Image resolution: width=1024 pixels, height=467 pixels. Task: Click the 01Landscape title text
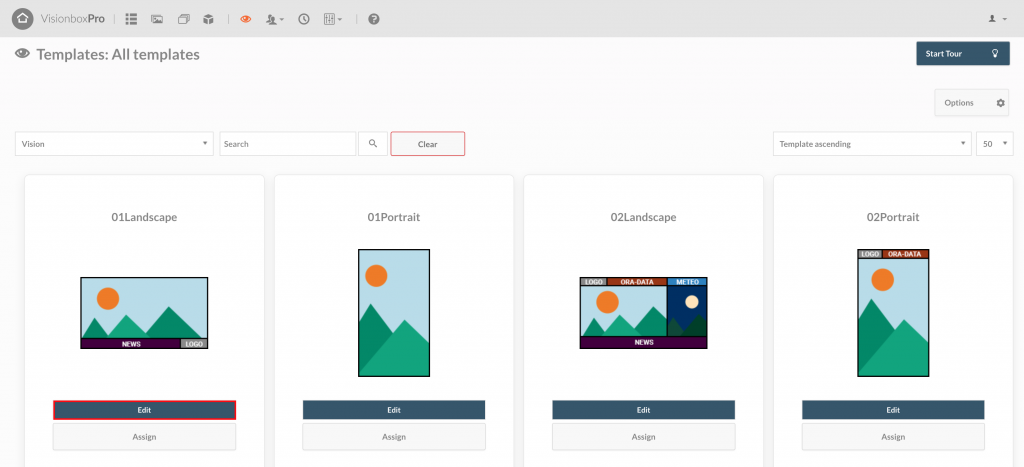tap(144, 217)
